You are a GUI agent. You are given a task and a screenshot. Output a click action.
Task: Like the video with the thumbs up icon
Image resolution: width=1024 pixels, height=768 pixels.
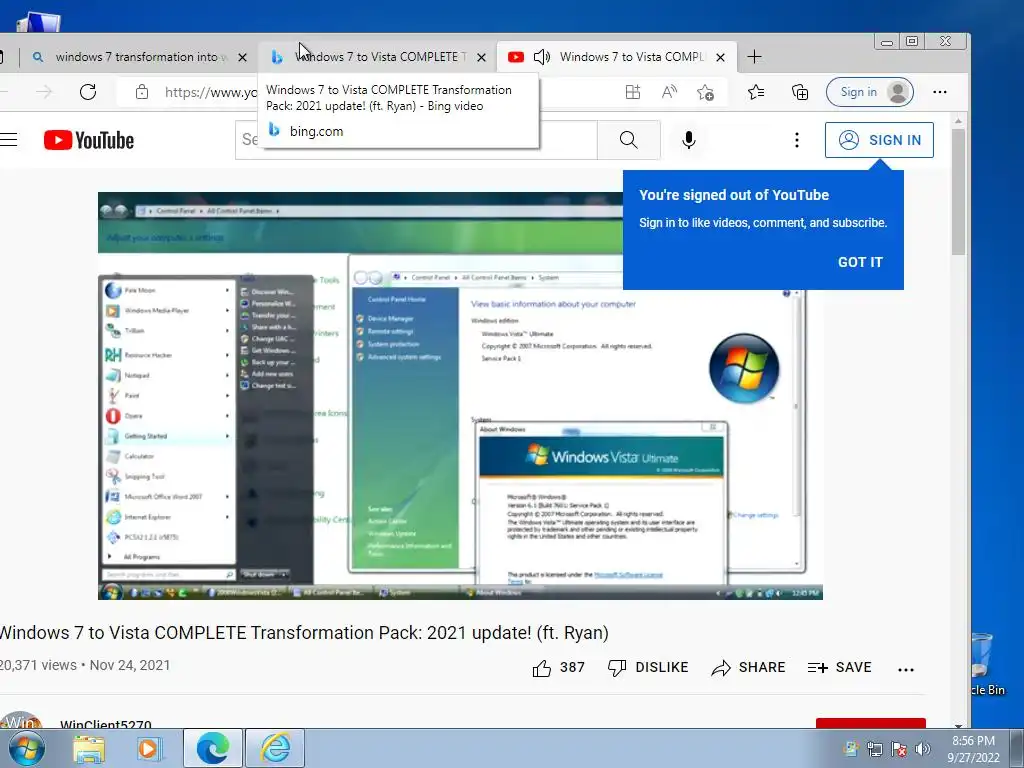pyautogui.click(x=542, y=668)
